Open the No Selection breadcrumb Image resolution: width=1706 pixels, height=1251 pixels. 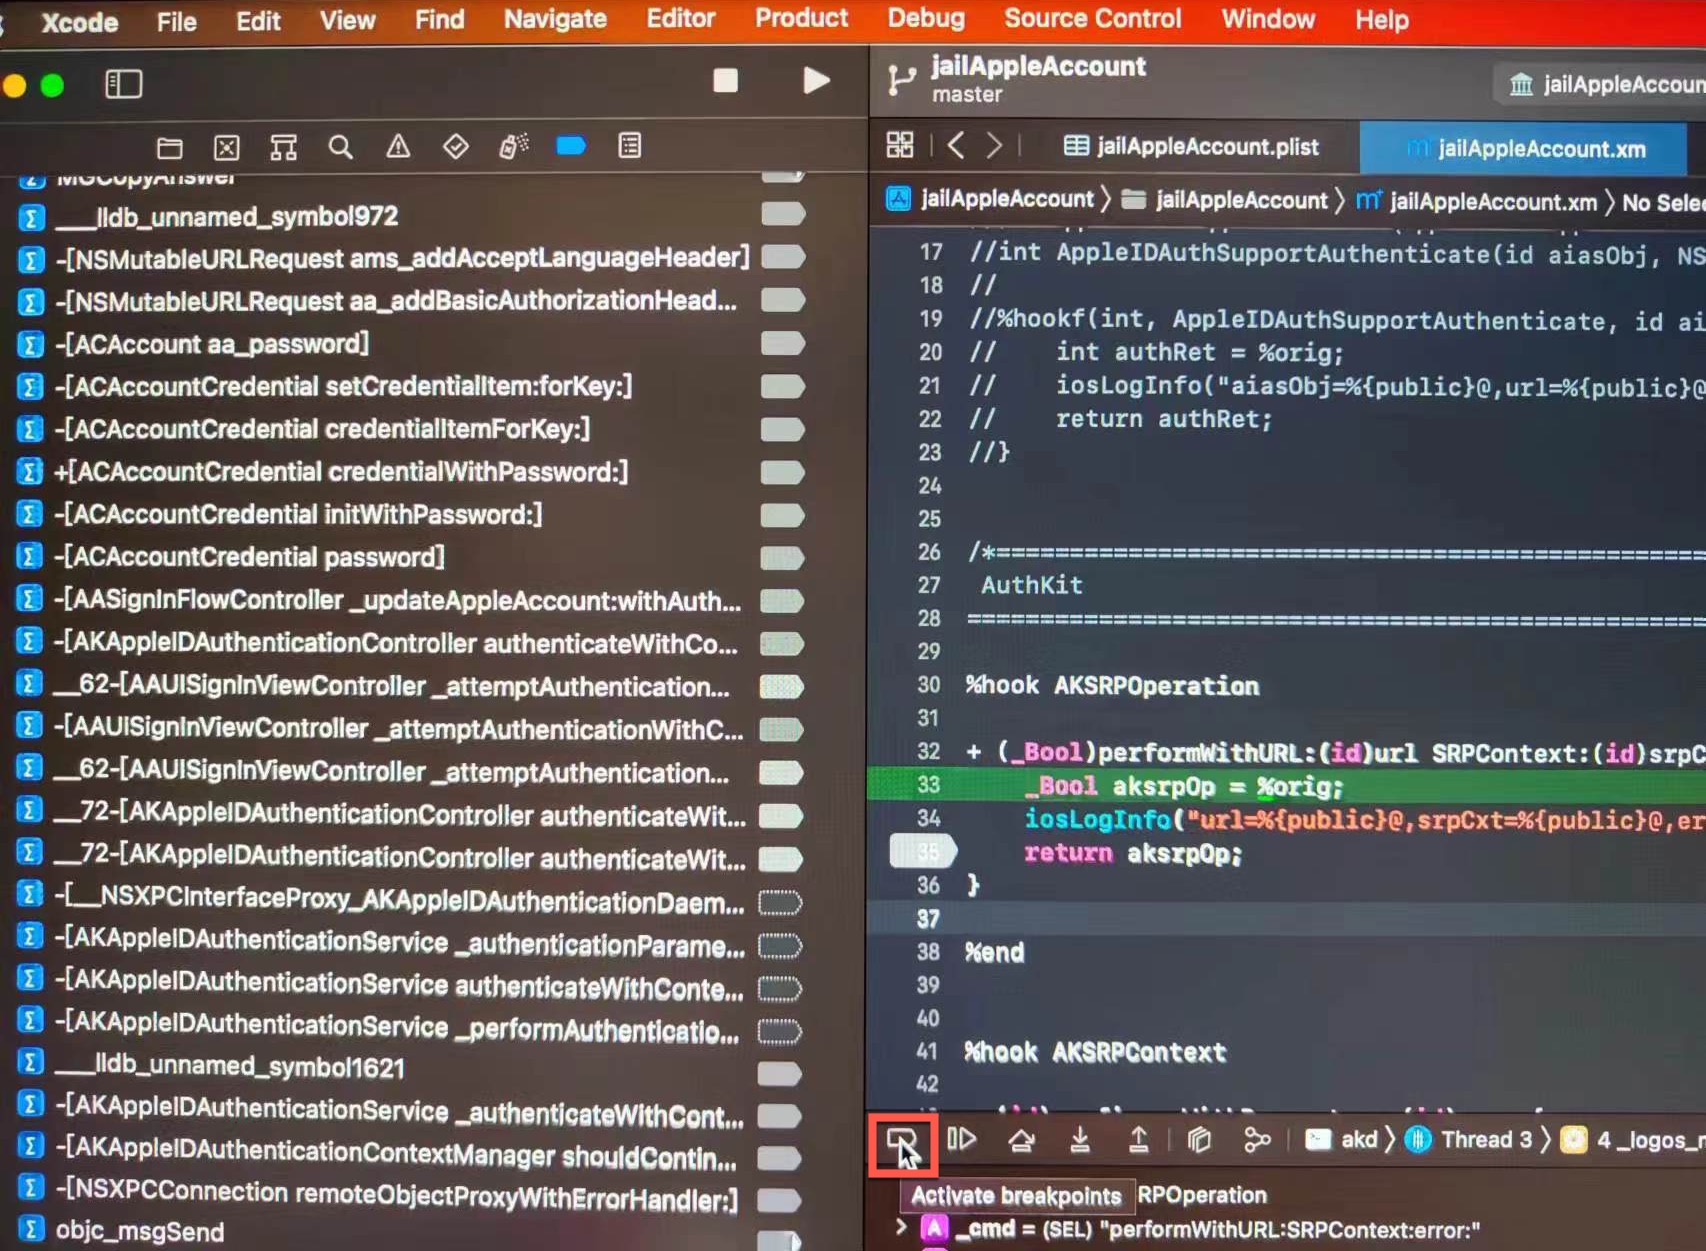coord(1663,203)
